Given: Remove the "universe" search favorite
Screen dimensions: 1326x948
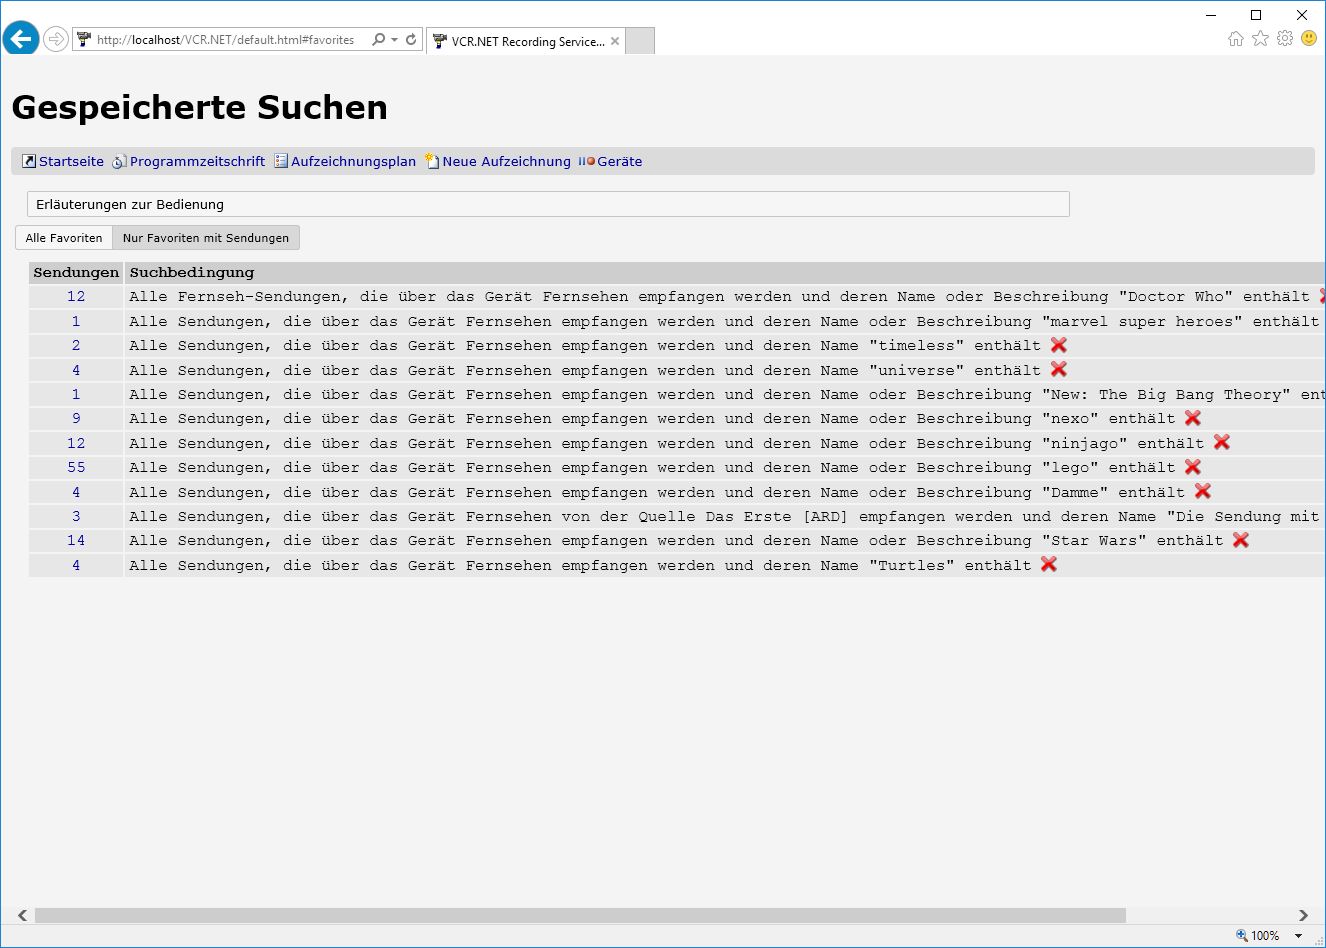Looking at the screenshot, I should click(x=1059, y=370).
